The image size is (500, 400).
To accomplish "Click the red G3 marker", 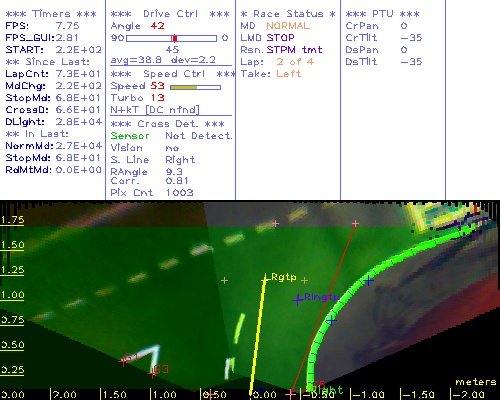I will (x=153, y=373).
